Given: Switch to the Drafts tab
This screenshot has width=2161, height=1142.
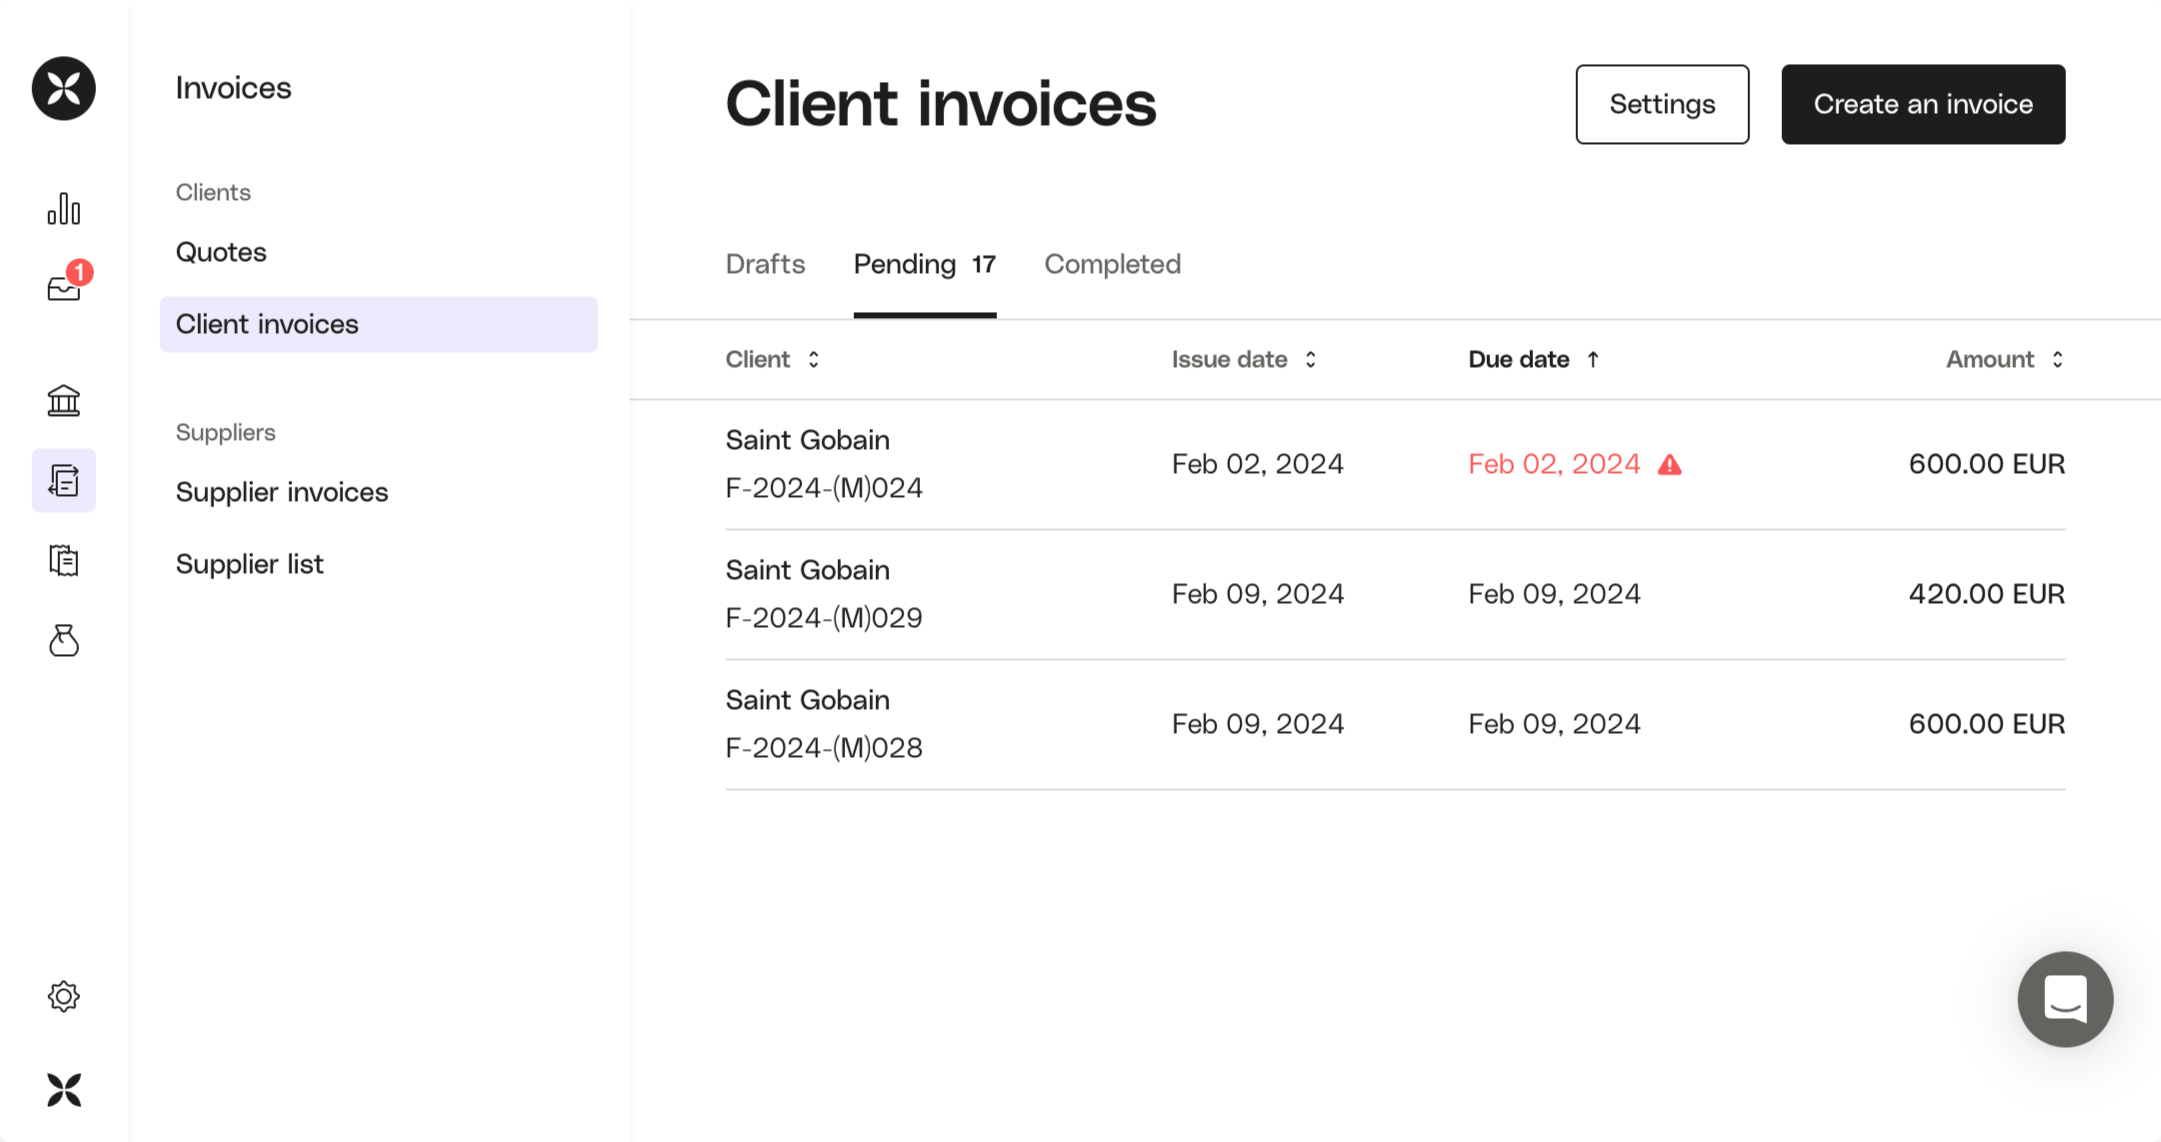Looking at the screenshot, I should pyautogui.click(x=765, y=264).
